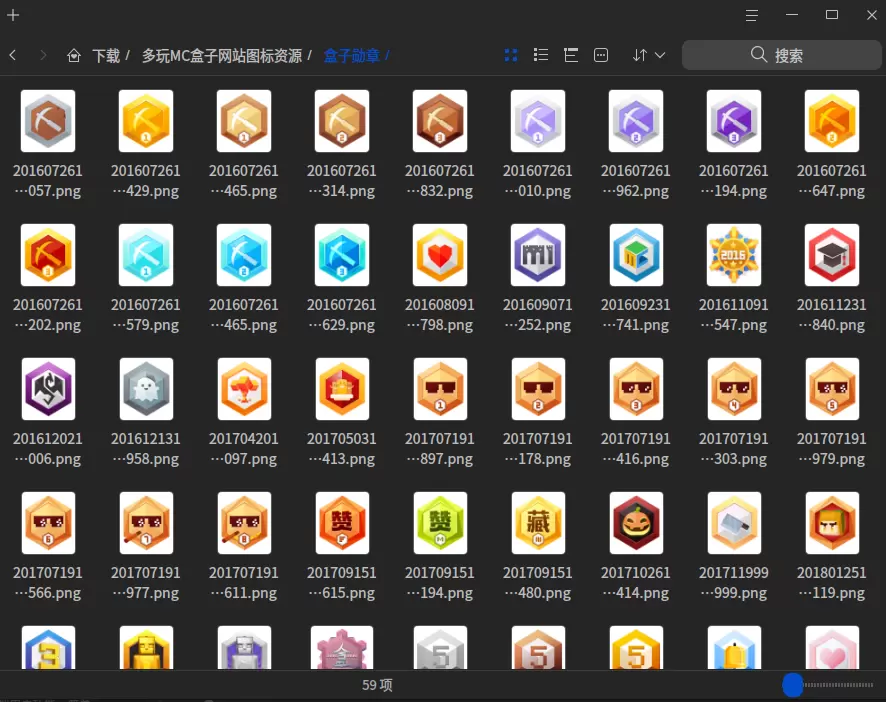886x702 pixels.
Task: Select blue pickaxe badge …629.png
Action: pyautogui.click(x=342, y=255)
